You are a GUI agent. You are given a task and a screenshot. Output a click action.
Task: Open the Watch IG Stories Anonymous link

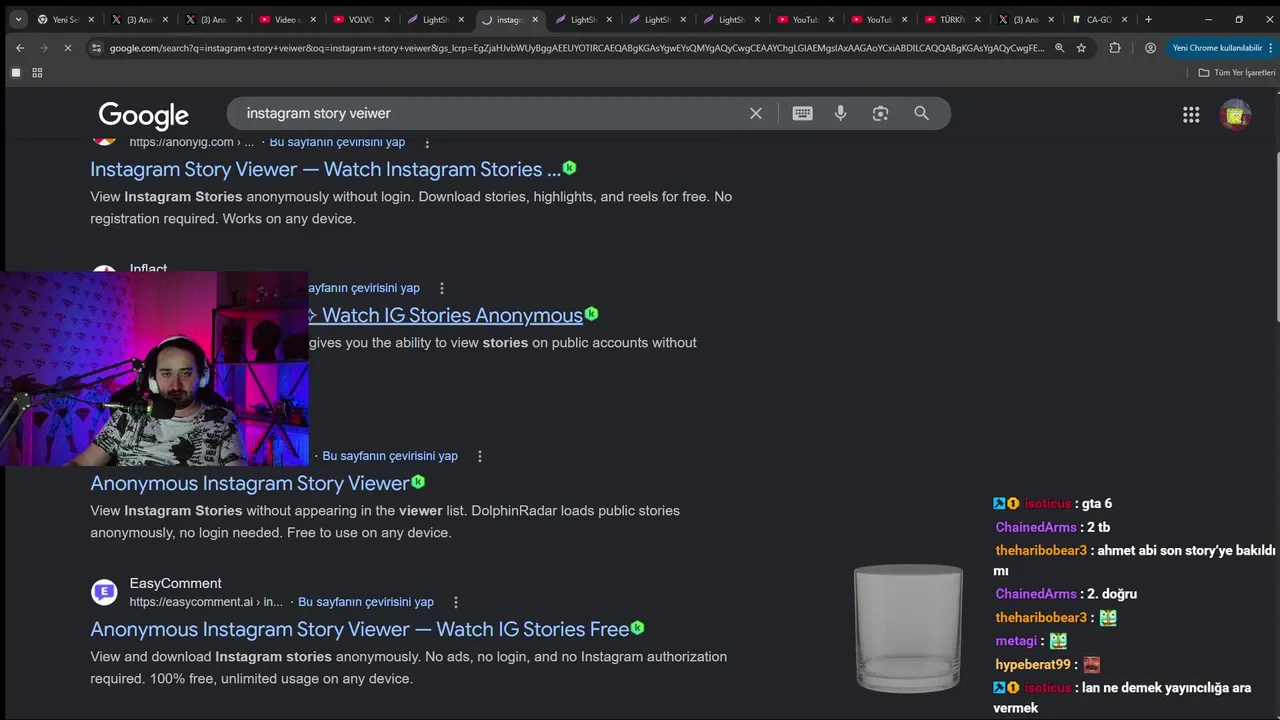(446, 315)
